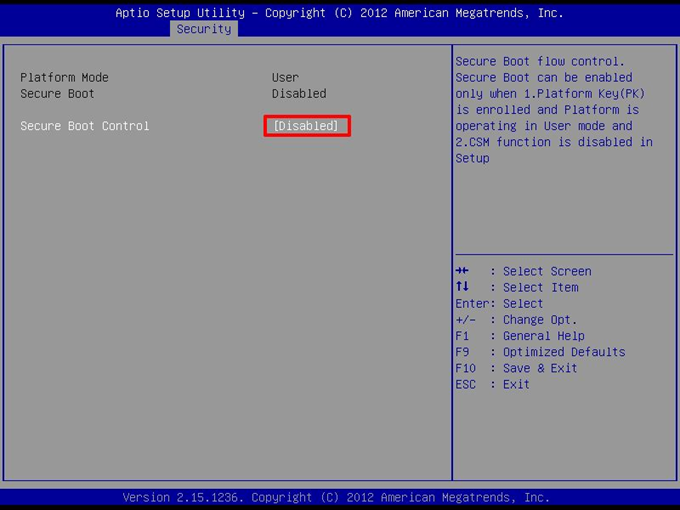Click the 'Select Item' help entry

(540, 288)
